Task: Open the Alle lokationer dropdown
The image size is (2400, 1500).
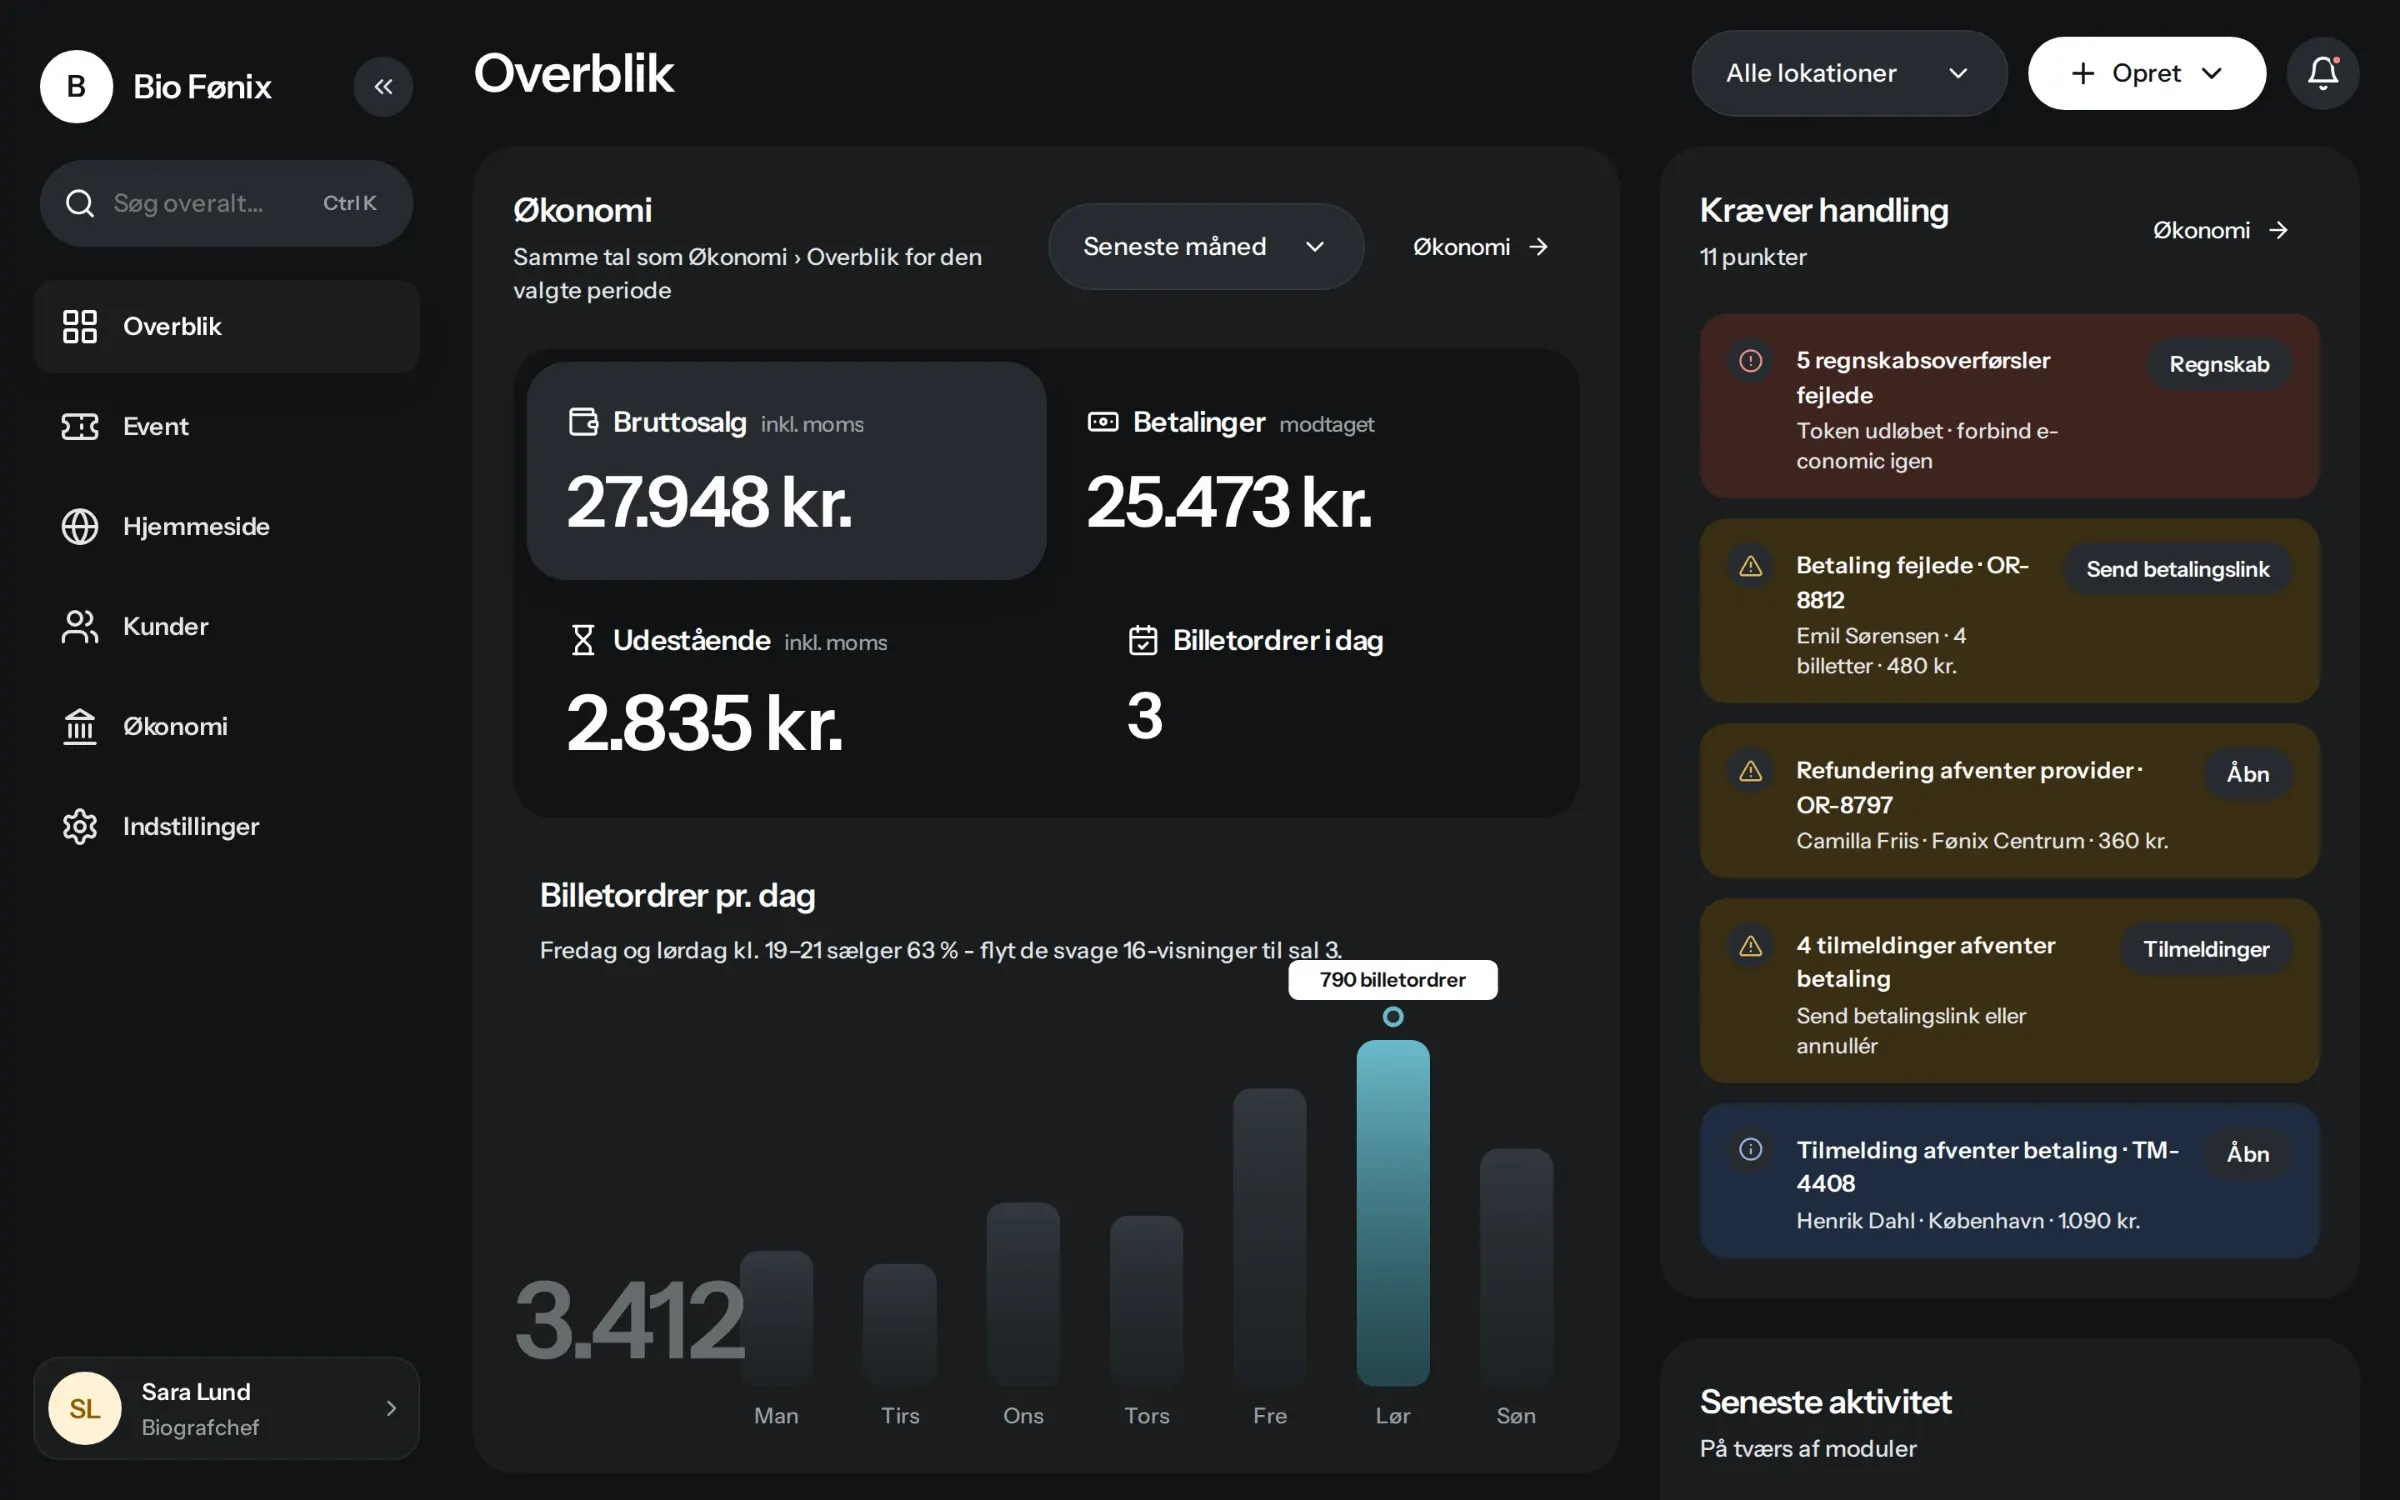Action: pyautogui.click(x=1848, y=73)
